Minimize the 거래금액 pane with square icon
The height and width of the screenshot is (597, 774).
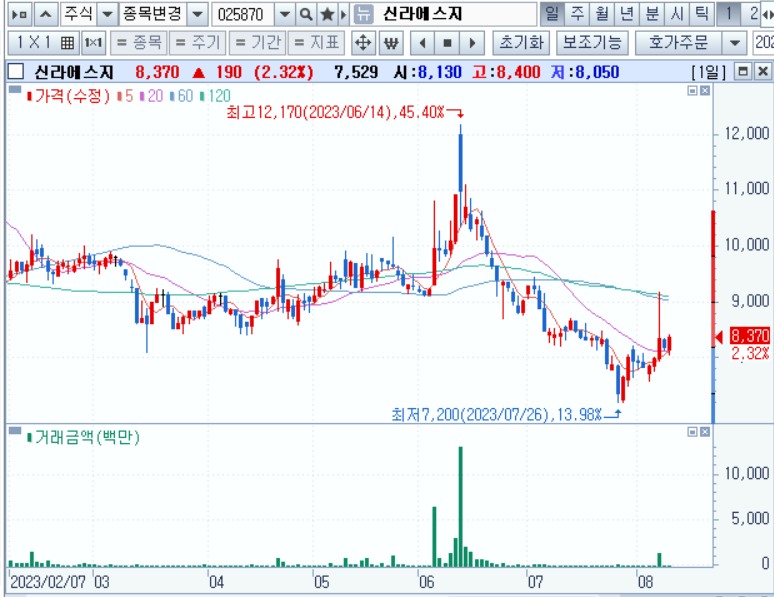click(x=693, y=432)
